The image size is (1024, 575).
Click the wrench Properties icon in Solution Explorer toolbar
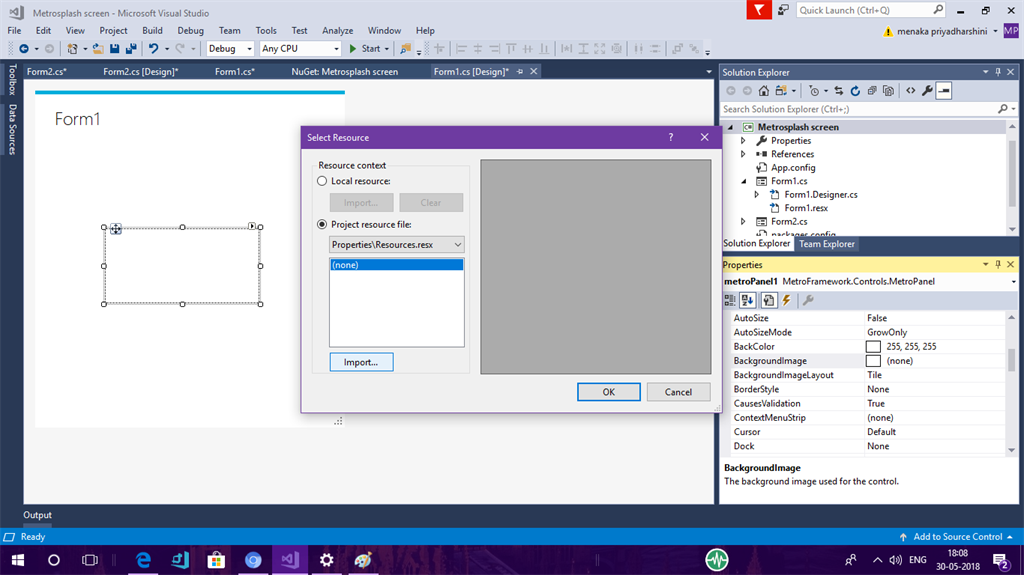927,91
